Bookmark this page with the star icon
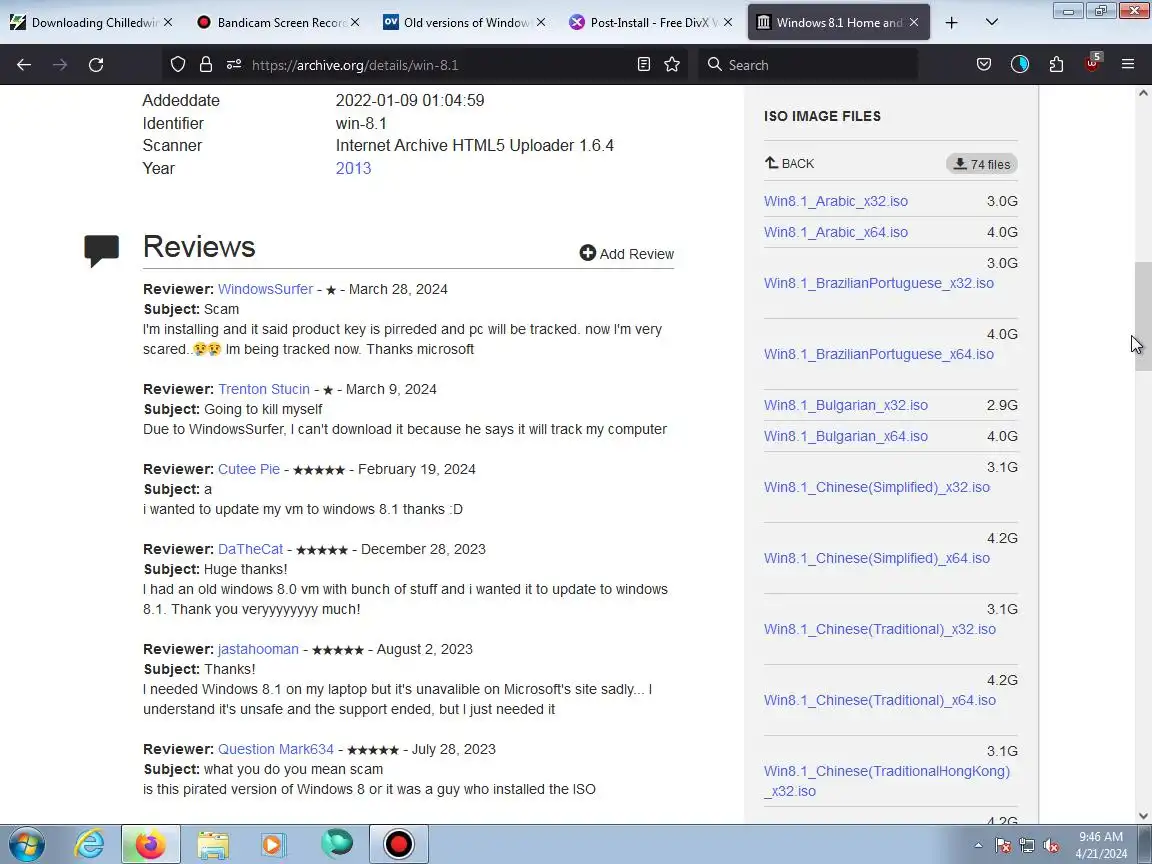This screenshot has width=1152, height=864. [672, 65]
